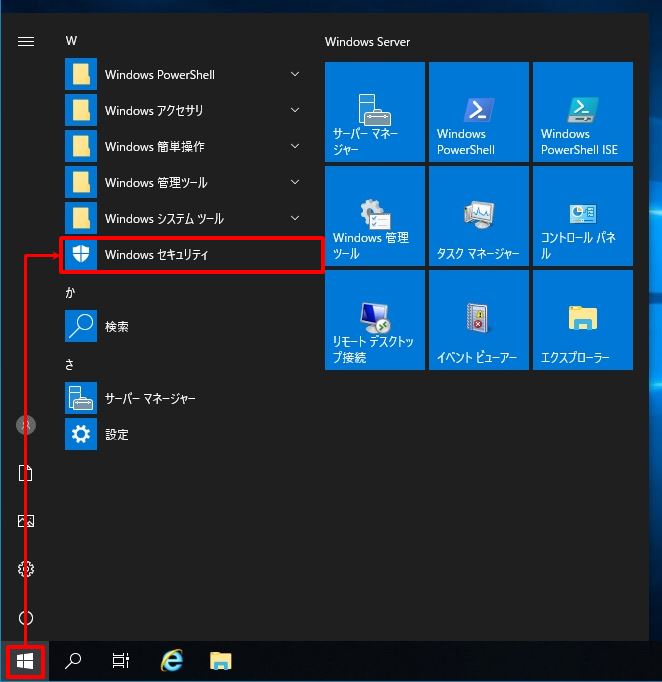Expand the Windows 簡単操作 folder chevron

pyautogui.click(x=295, y=146)
